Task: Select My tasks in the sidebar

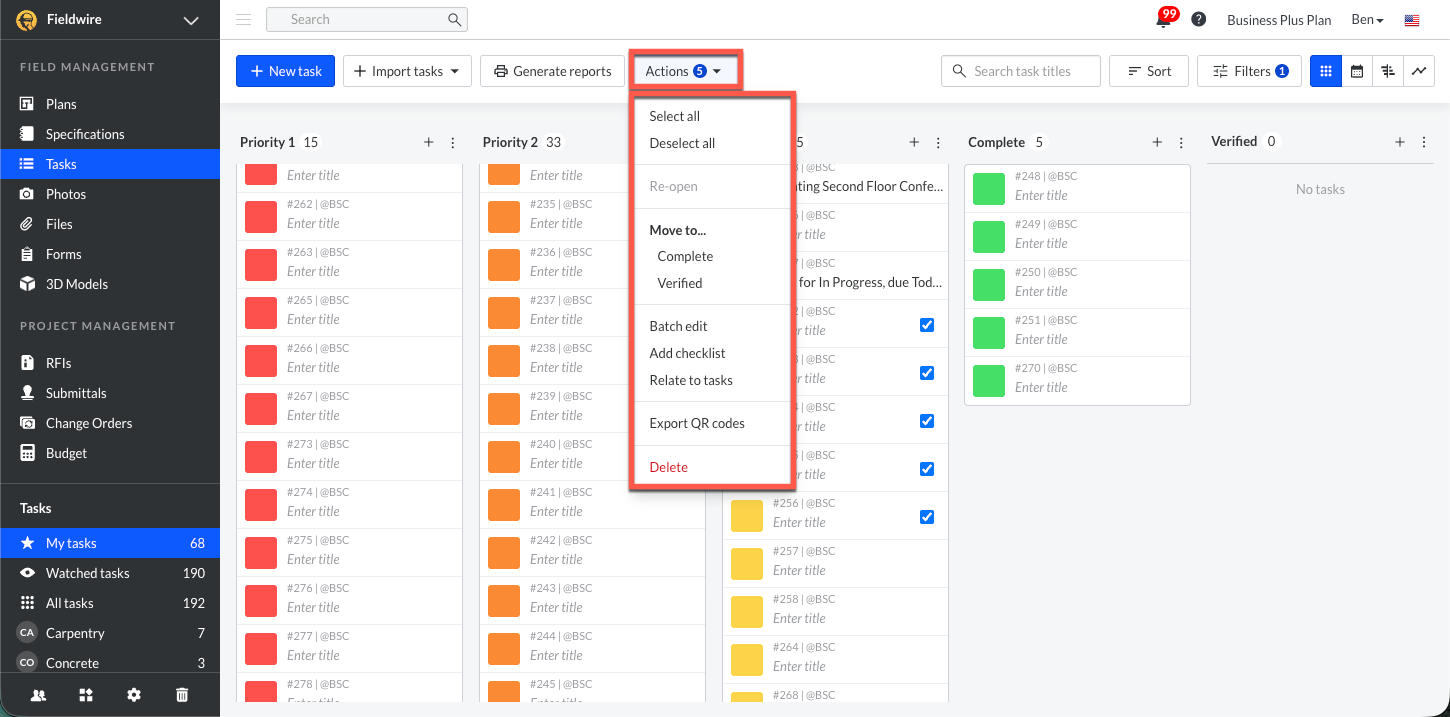Action: pos(110,543)
